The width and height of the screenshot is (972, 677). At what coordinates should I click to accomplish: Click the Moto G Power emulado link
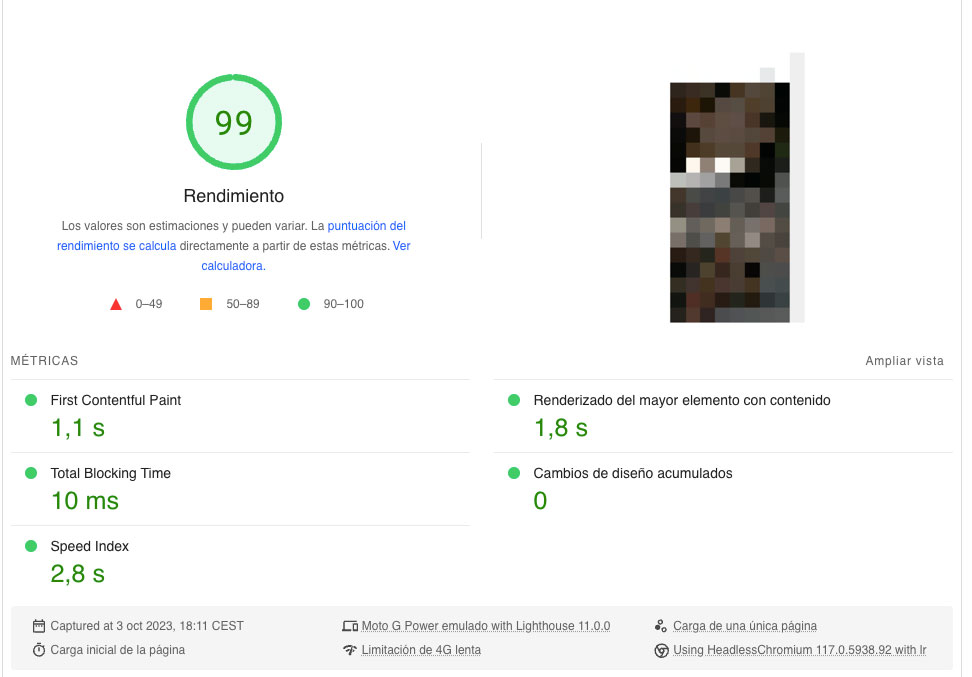[x=485, y=626]
